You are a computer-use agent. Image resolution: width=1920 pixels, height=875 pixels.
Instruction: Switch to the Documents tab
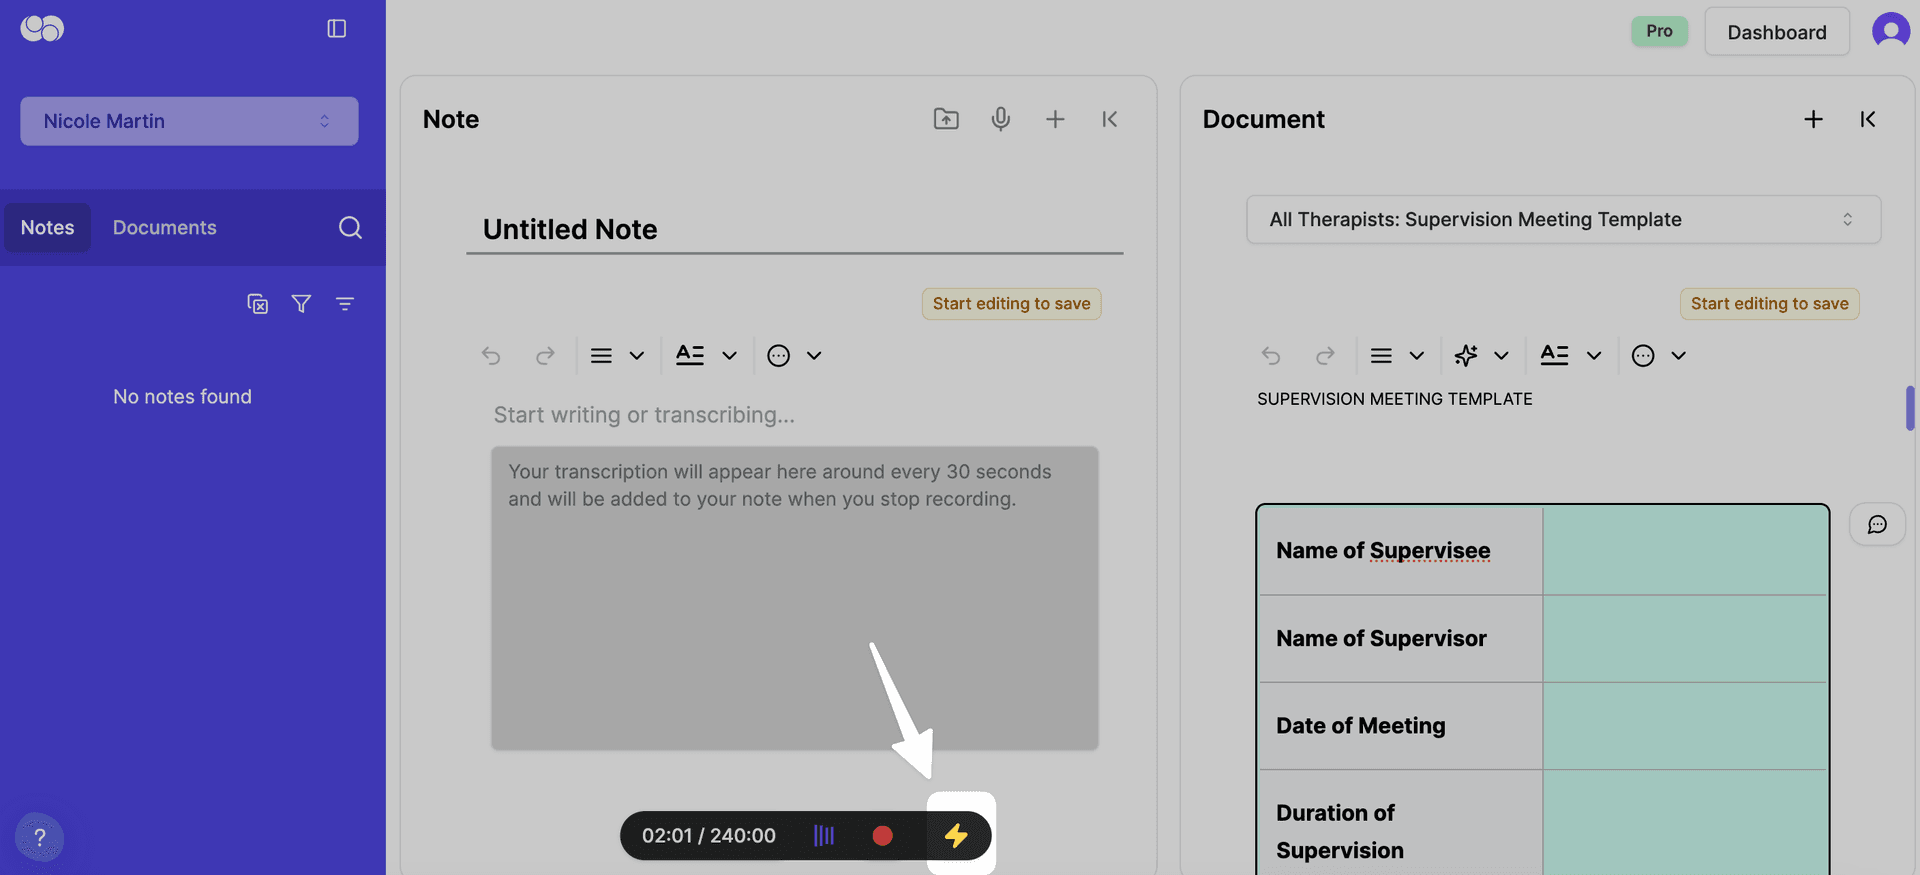click(x=165, y=227)
